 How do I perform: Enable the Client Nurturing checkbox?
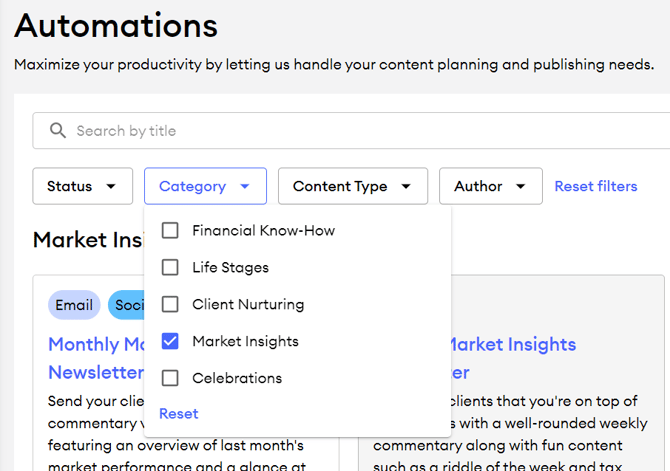point(170,304)
